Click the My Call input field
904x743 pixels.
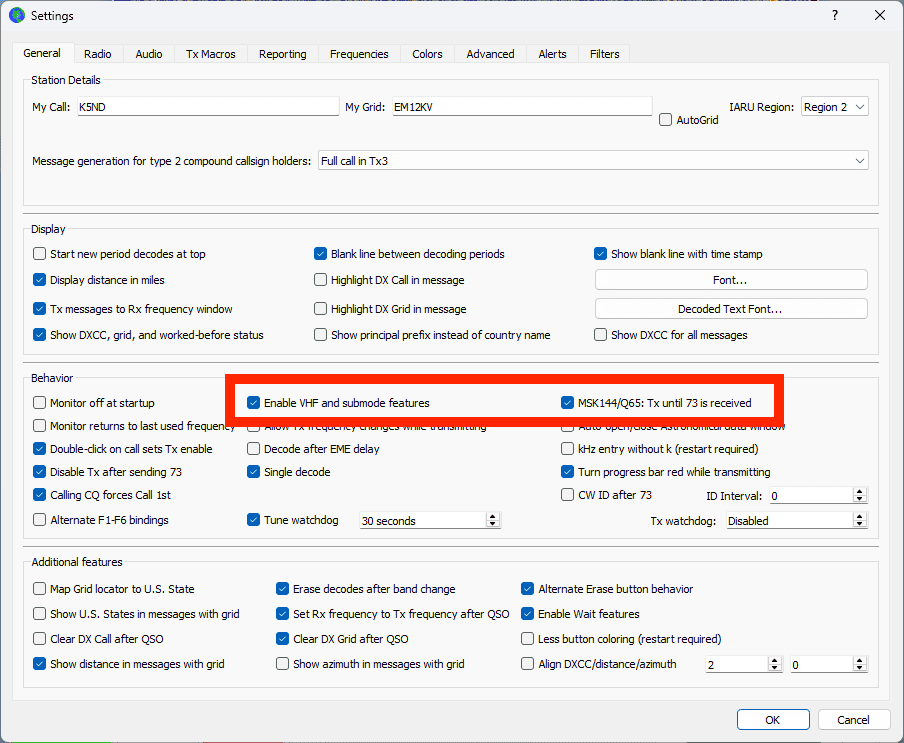click(x=207, y=107)
